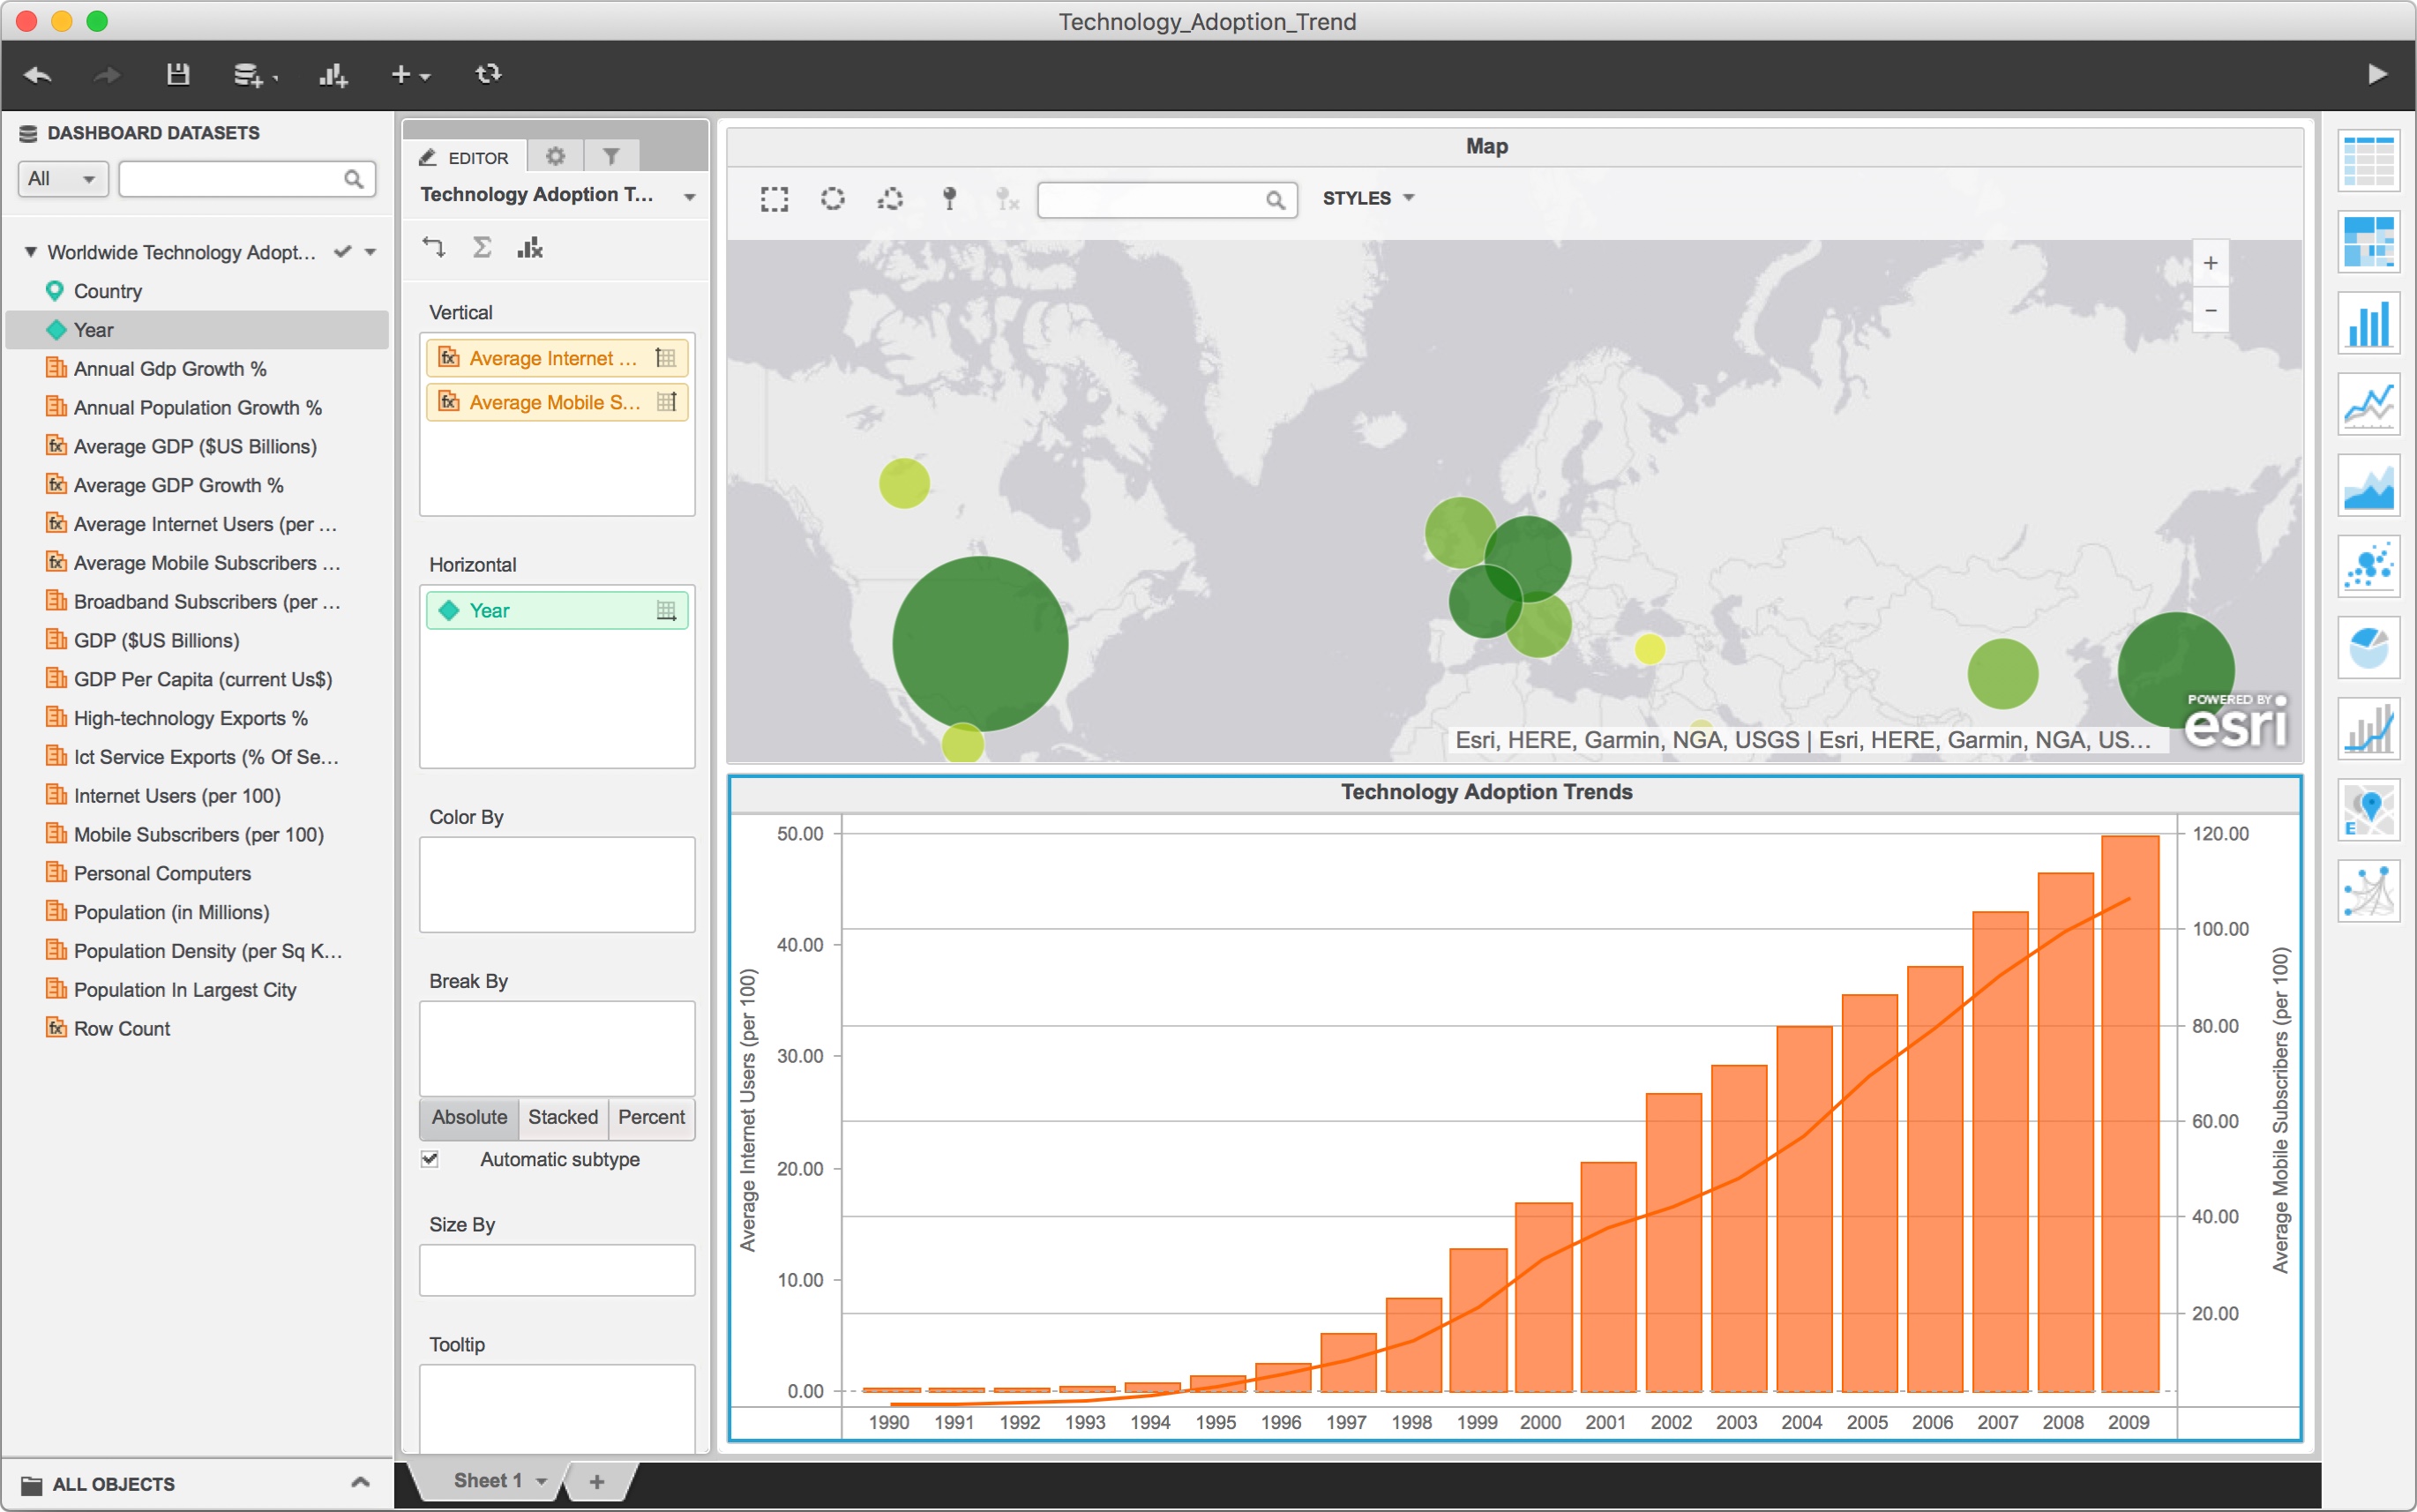Open the Technology Adoption T... visualization dropdown

click(689, 197)
